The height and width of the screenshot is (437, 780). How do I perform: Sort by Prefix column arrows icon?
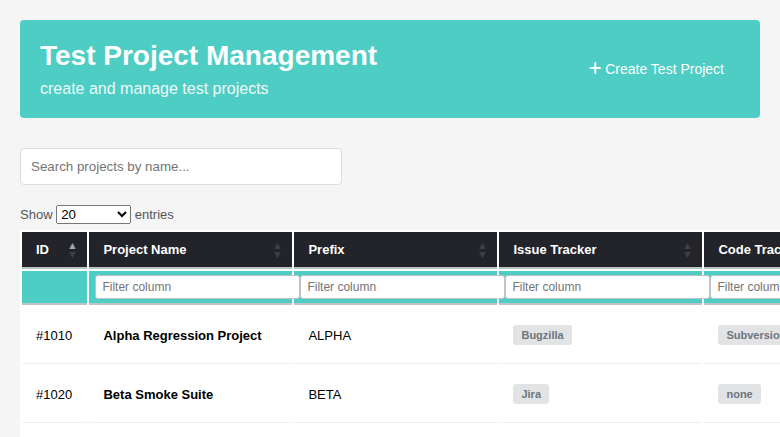pos(482,250)
